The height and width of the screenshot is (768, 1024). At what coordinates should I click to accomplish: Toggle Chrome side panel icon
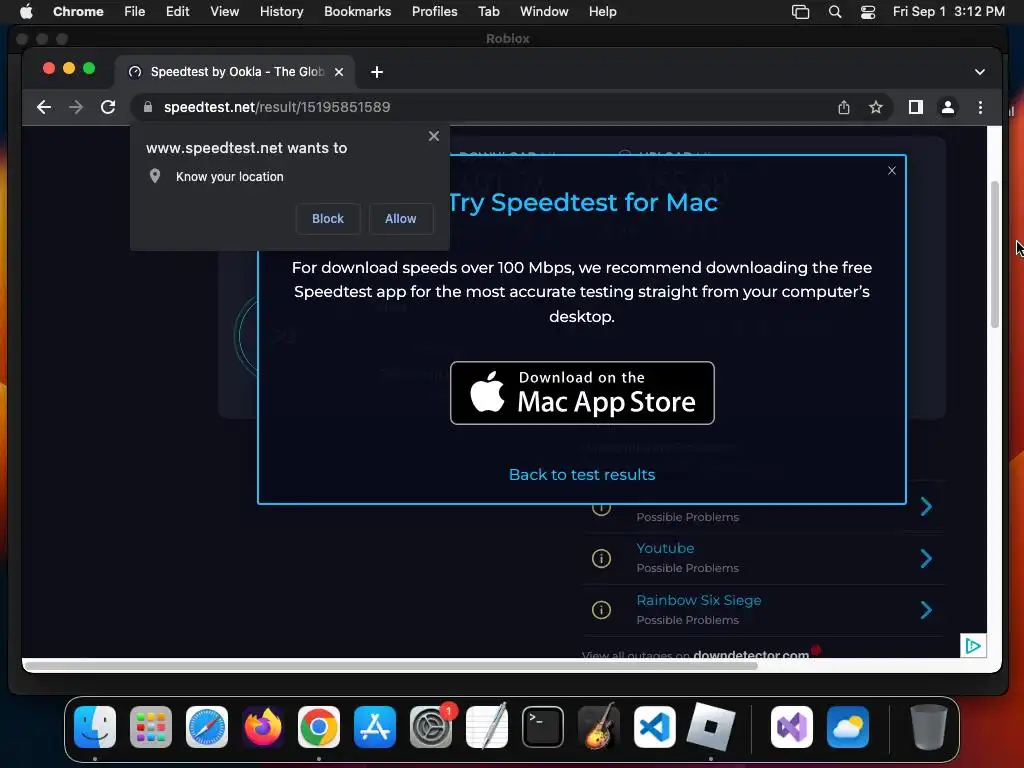point(916,107)
